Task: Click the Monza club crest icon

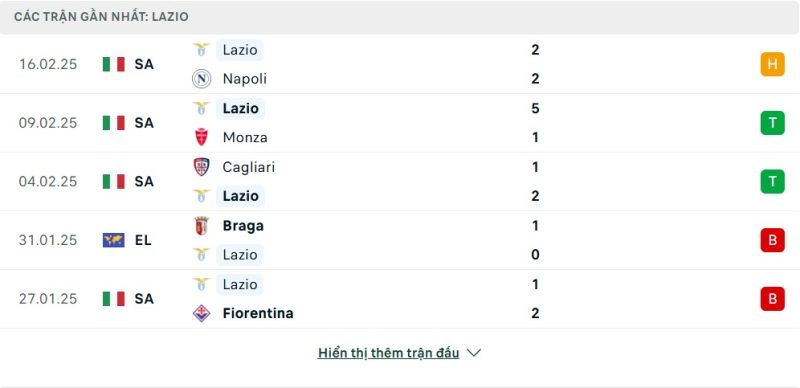Action: [x=201, y=137]
